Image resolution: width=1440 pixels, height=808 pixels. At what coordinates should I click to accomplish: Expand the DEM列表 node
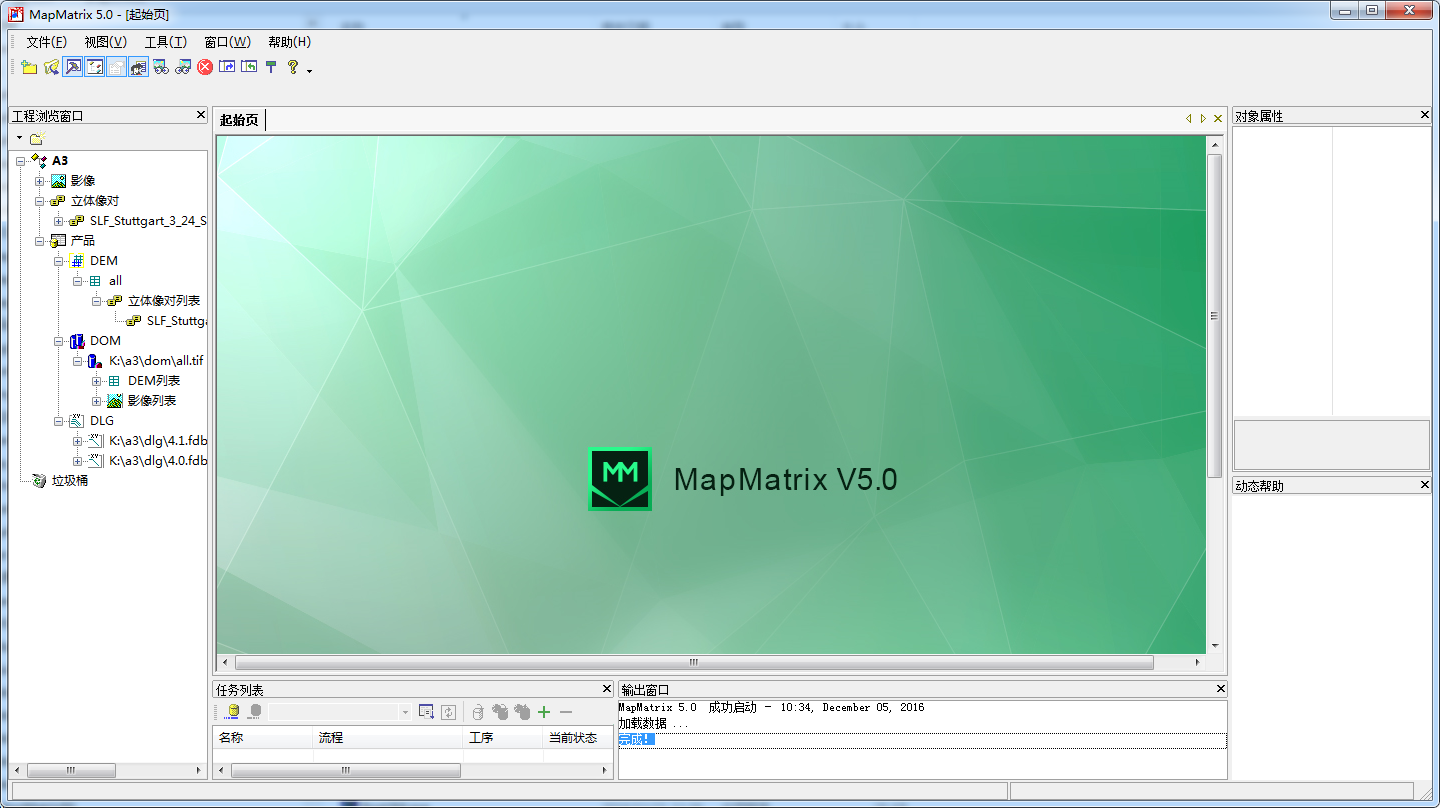(x=97, y=381)
